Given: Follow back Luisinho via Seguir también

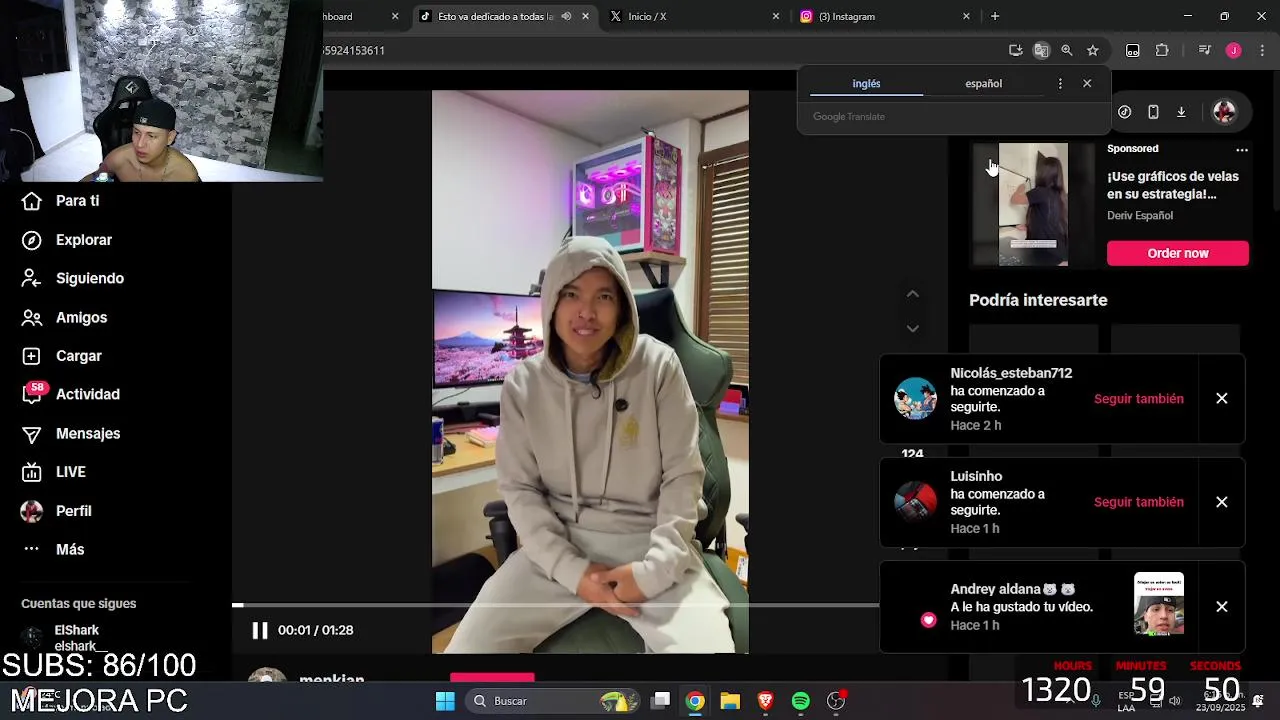Looking at the screenshot, I should pyautogui.click(x=1138, y=502).
